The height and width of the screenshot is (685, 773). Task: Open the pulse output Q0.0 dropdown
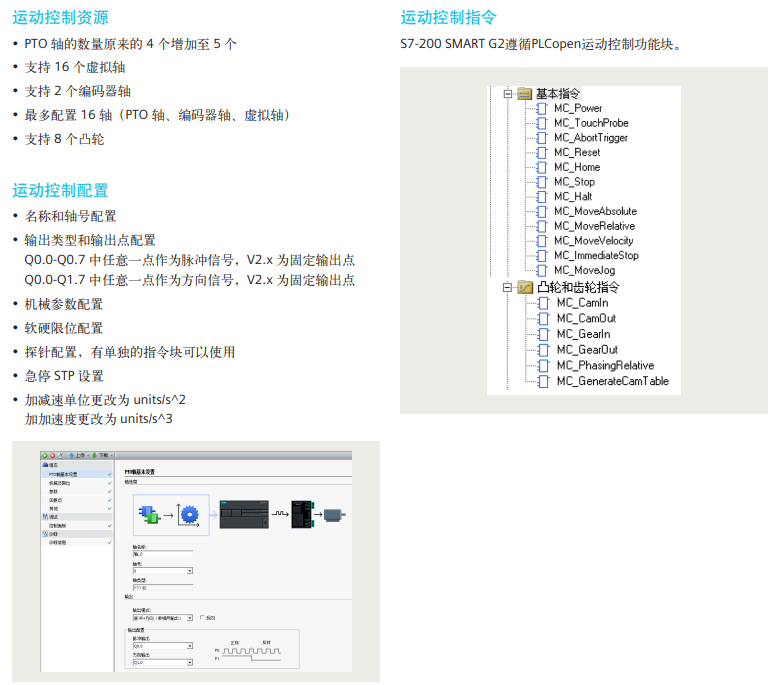[x=163, y=646]
